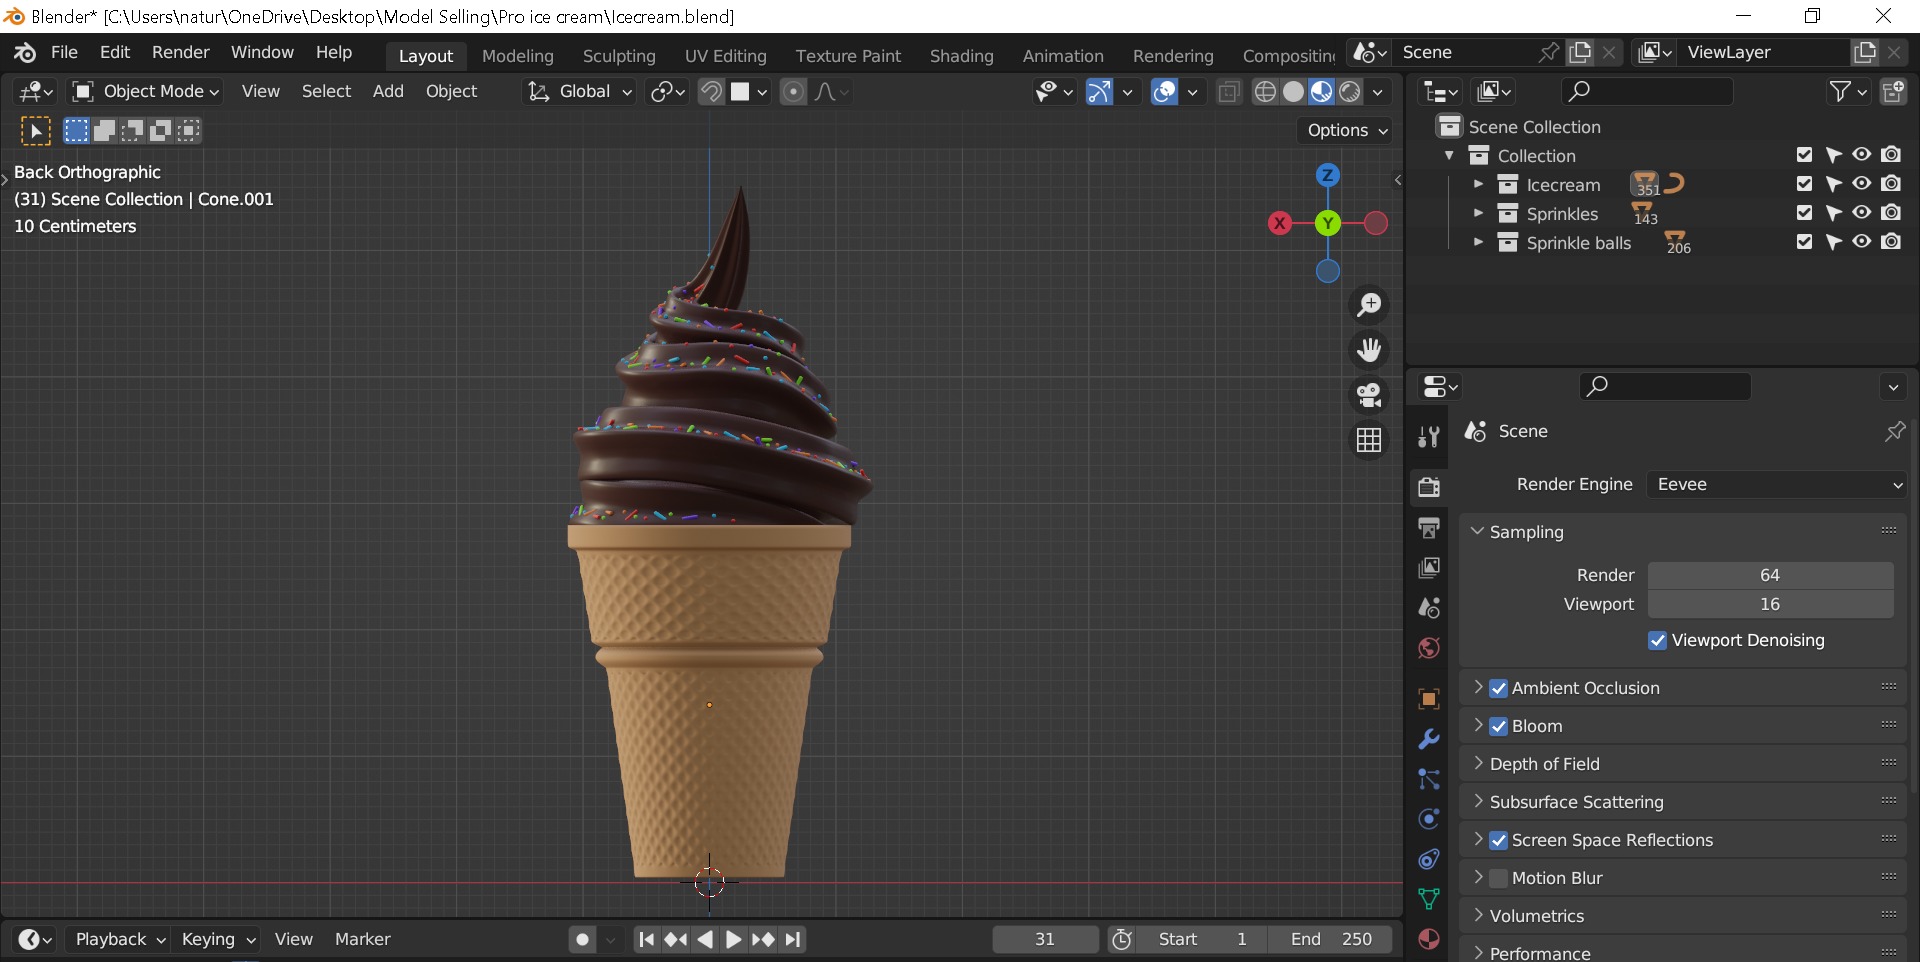Expand Sprinkle balls collection
The image size is (1920, 962).
pyautogui.click(x=1478, y=242)
